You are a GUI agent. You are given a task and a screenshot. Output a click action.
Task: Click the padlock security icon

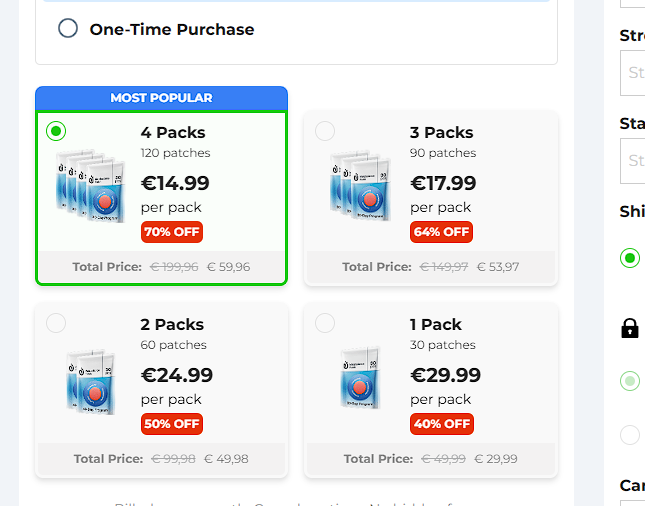630,328
